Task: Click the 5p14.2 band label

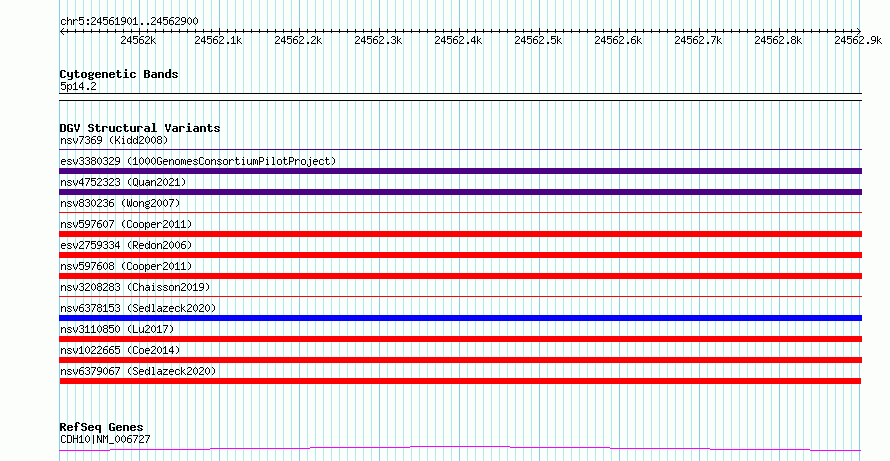Action: point(78,86)
